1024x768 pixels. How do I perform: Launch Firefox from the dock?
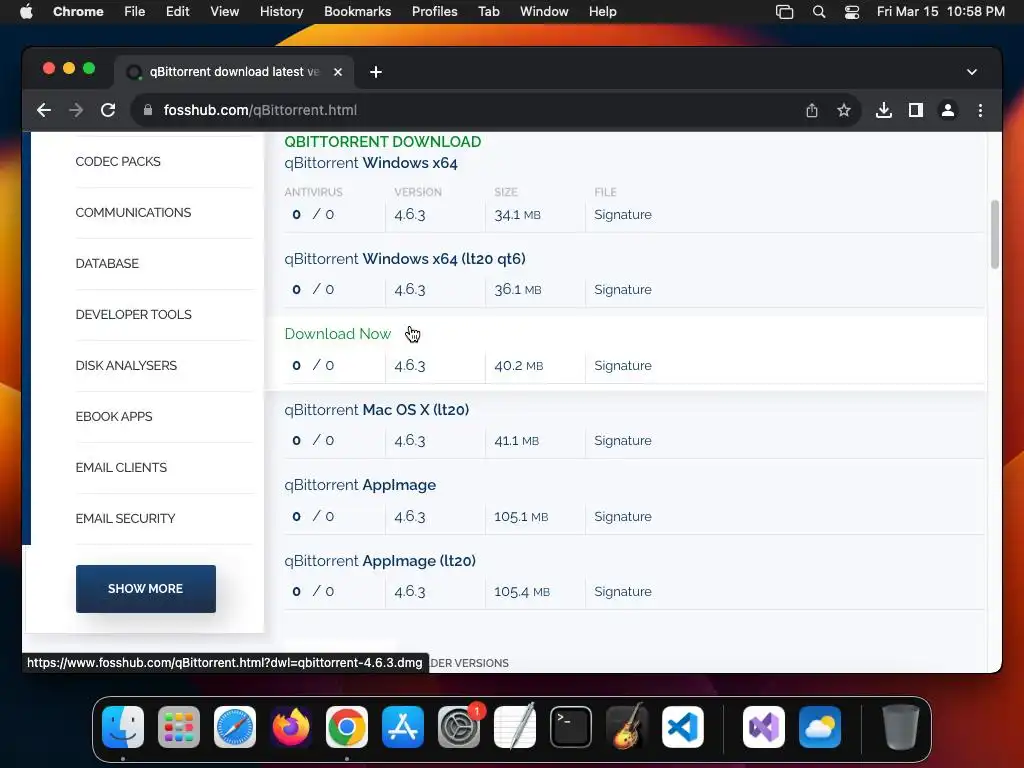tap(291, 727)
